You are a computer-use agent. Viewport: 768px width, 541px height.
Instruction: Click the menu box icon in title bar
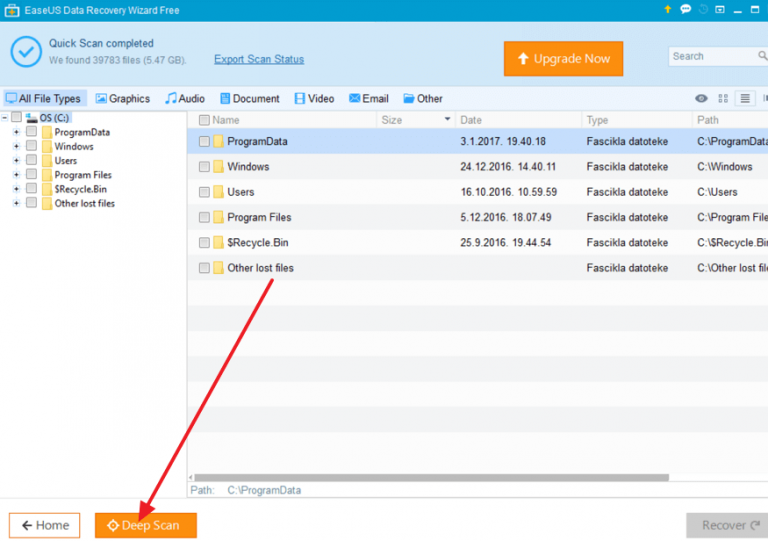point(720,9)
